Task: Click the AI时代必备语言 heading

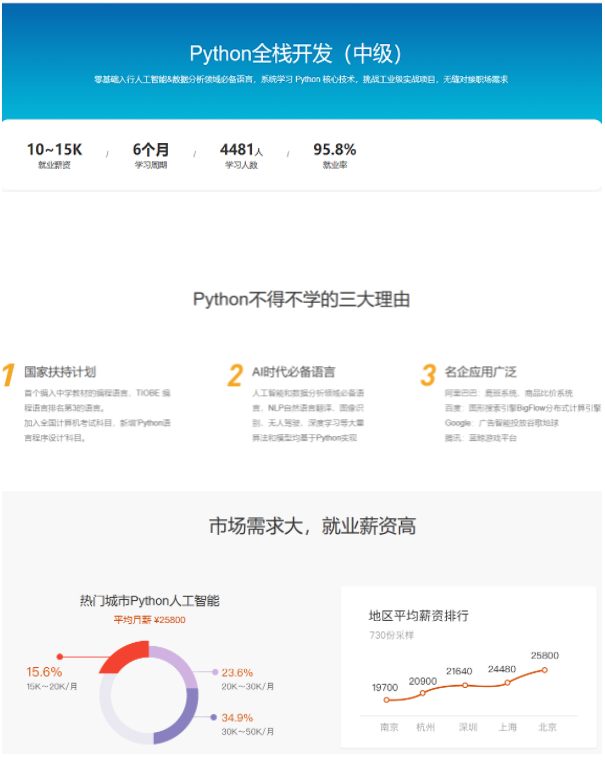Action: click(x=294, y=372)
